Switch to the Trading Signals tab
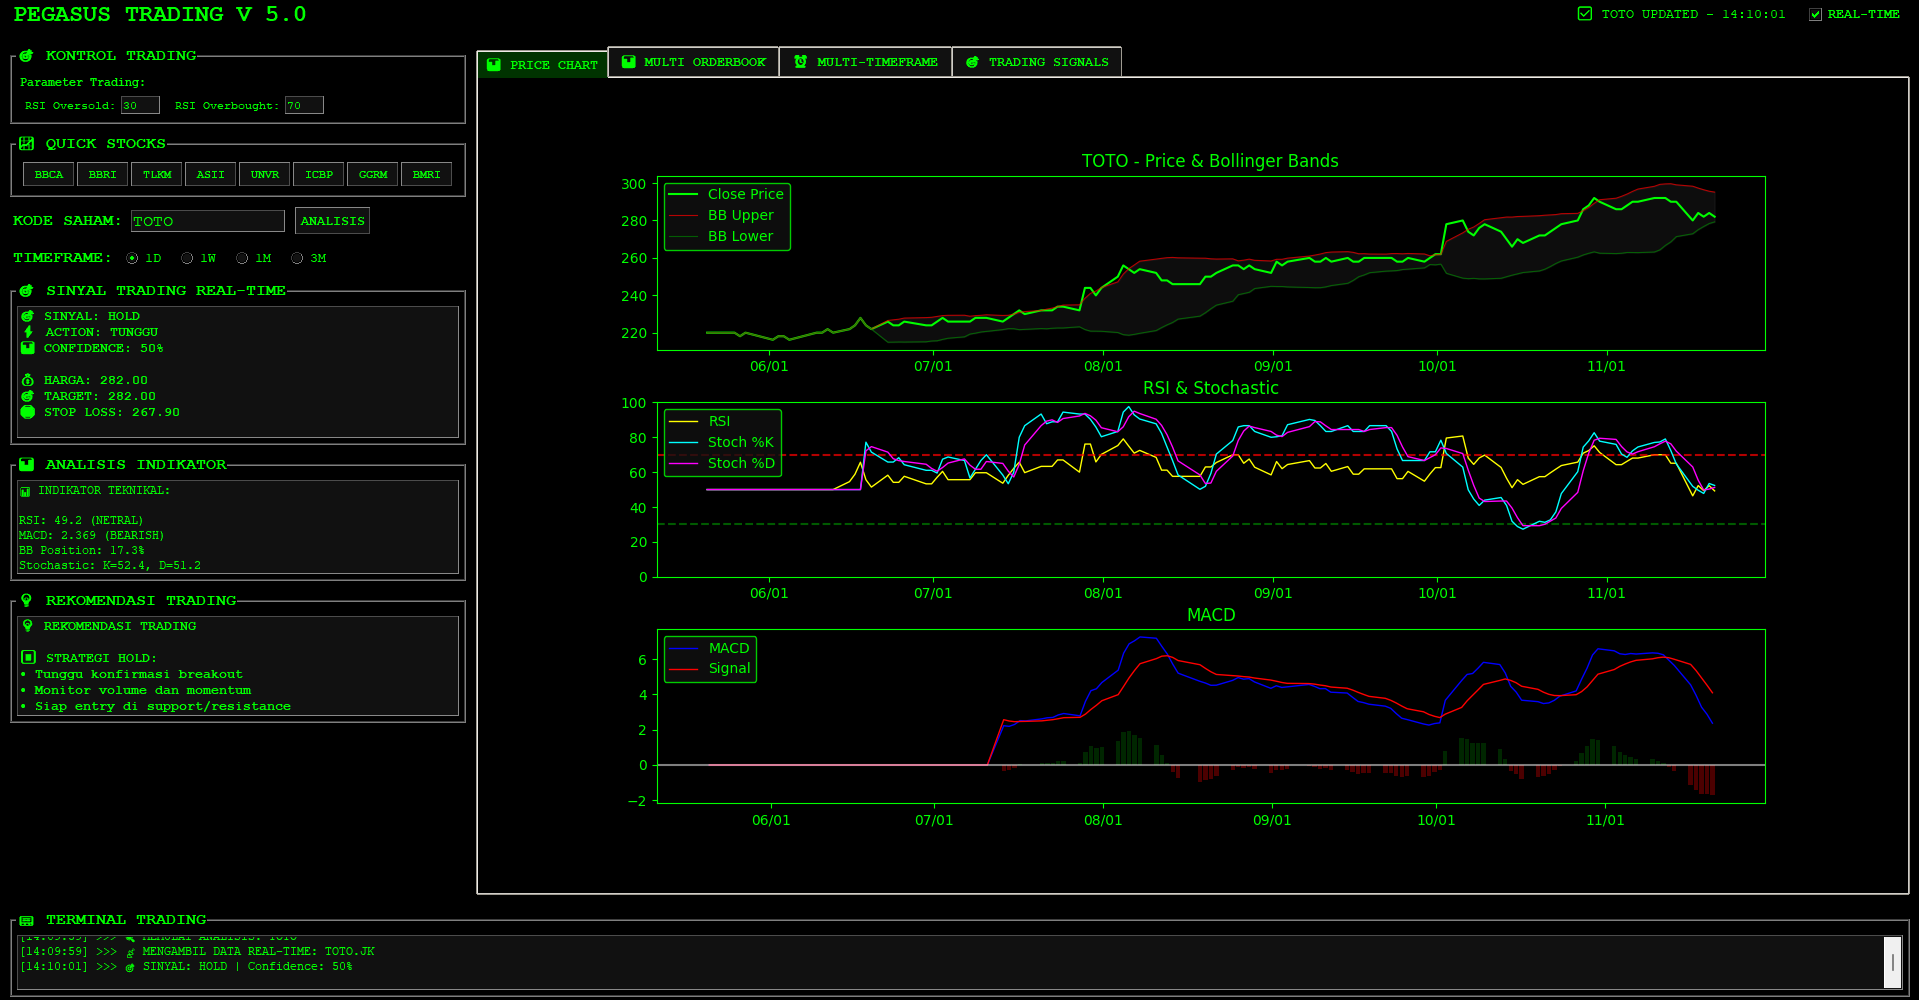The height and width of the screenshot is (1000, 1919). (x=1037, y=62)
